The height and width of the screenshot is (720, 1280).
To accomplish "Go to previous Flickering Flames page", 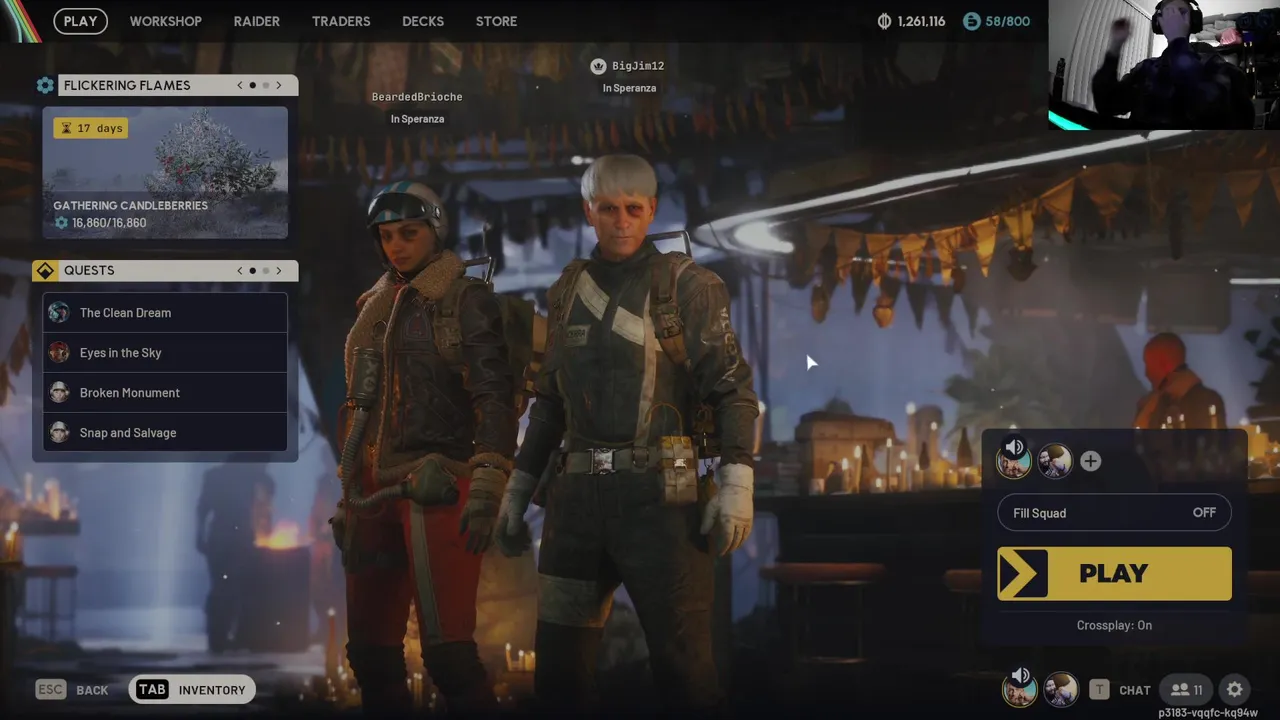I will 240,85.
